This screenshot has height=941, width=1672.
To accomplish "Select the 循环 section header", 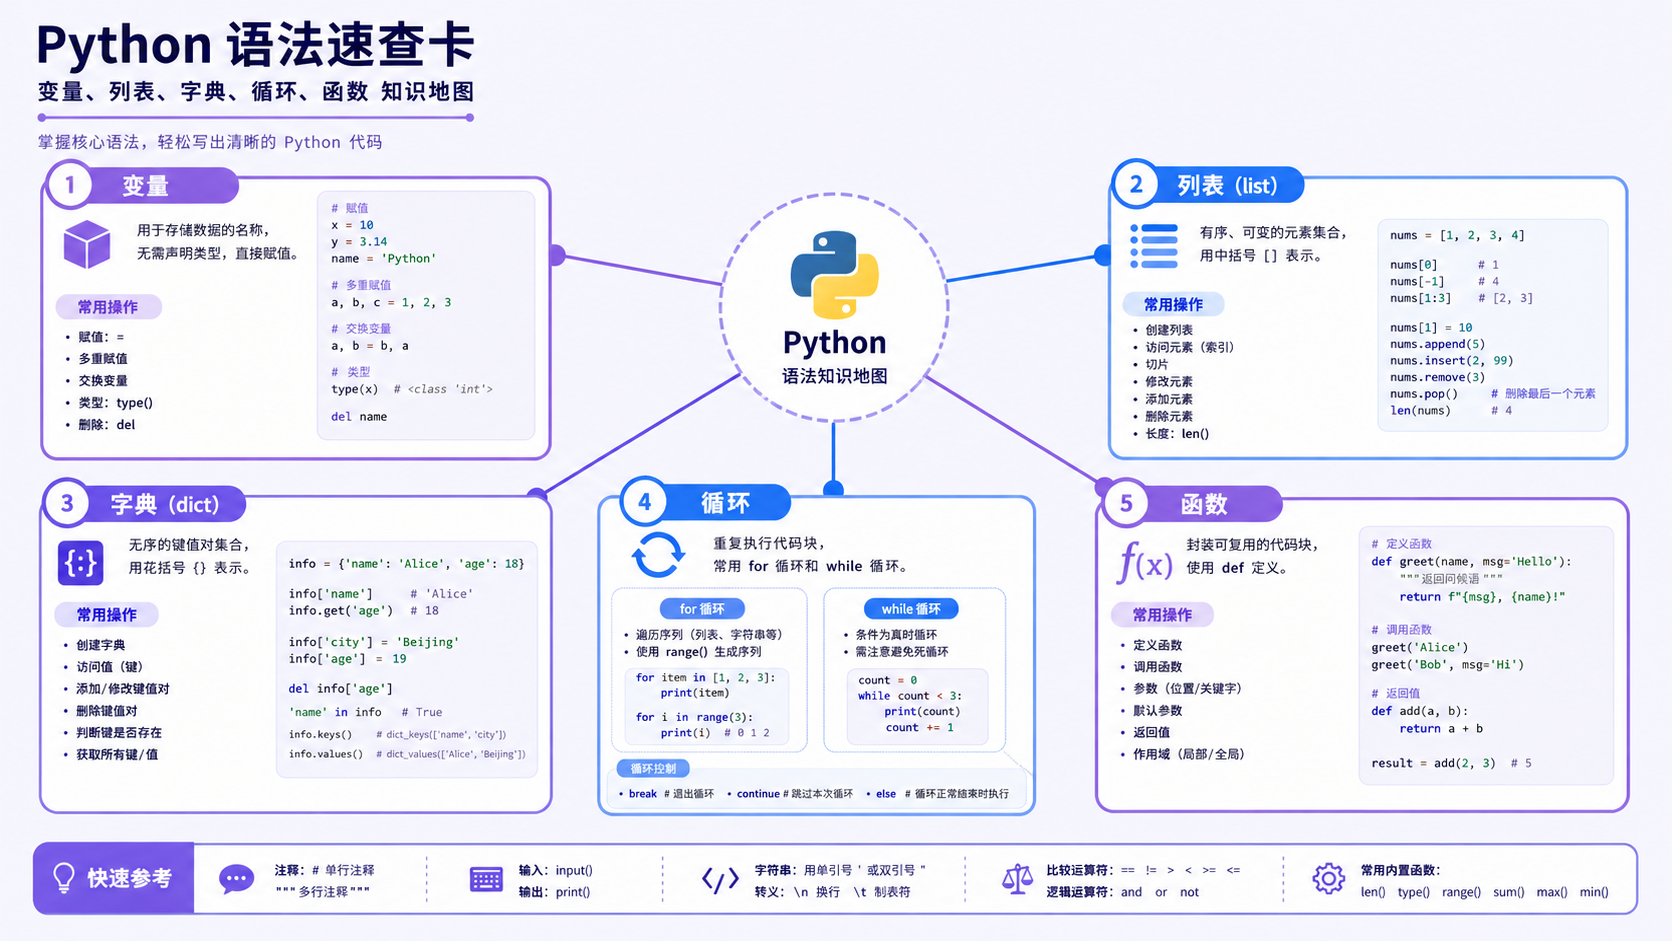I will [x=725, y=503].
